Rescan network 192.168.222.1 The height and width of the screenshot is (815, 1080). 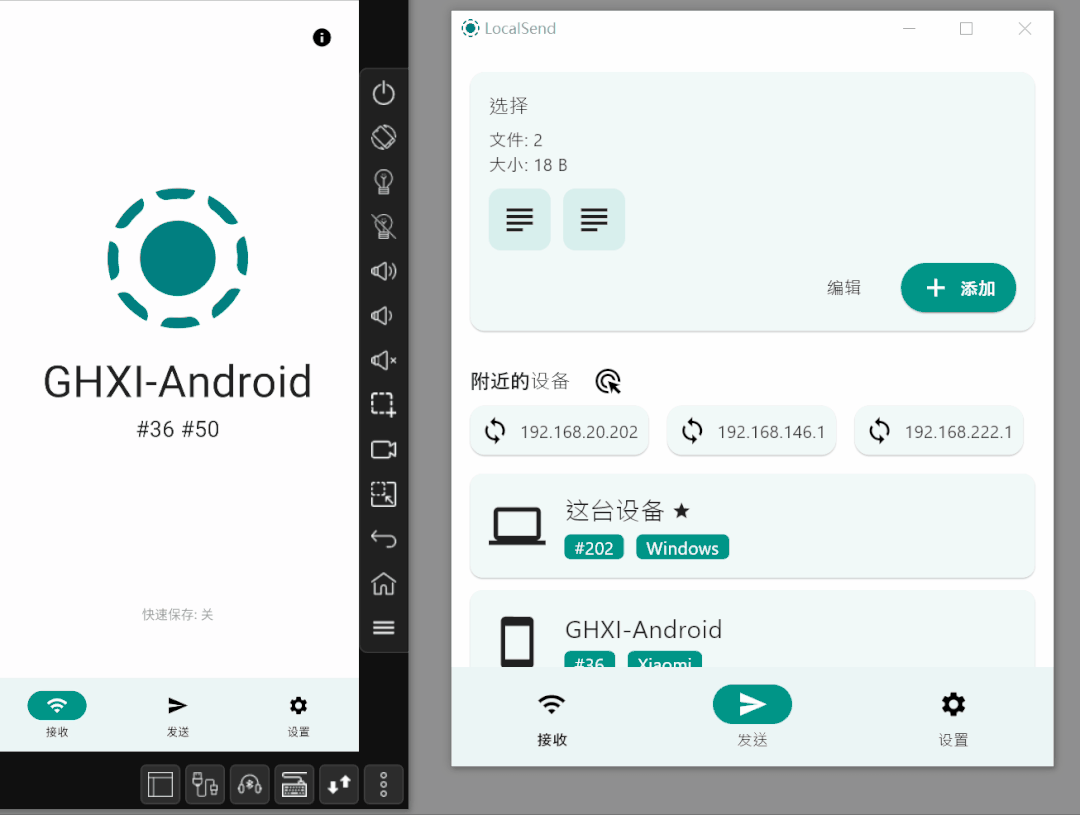(939, 431)
